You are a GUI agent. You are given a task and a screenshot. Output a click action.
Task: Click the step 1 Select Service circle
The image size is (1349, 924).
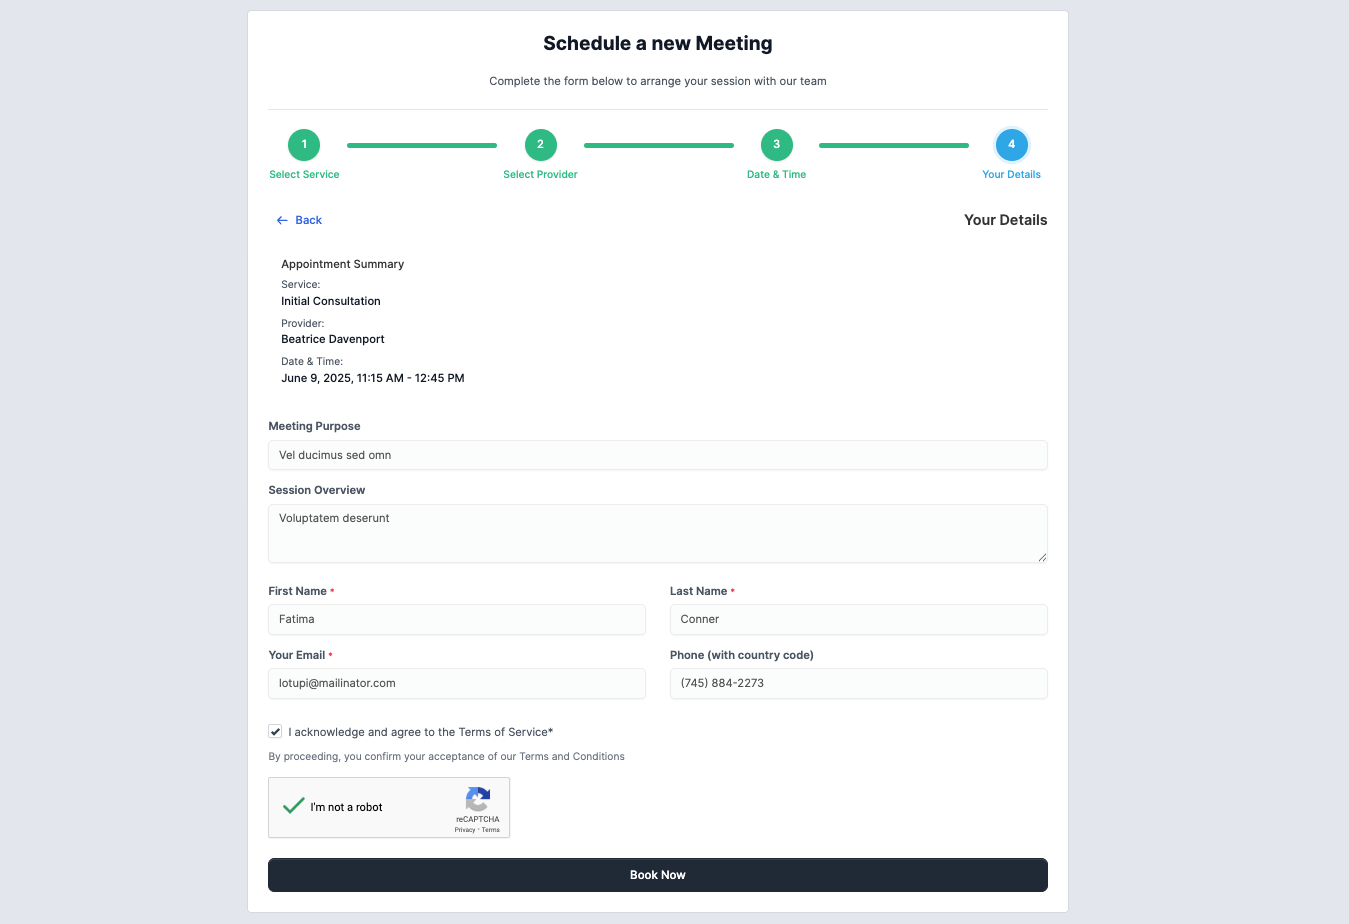[304, 145]
